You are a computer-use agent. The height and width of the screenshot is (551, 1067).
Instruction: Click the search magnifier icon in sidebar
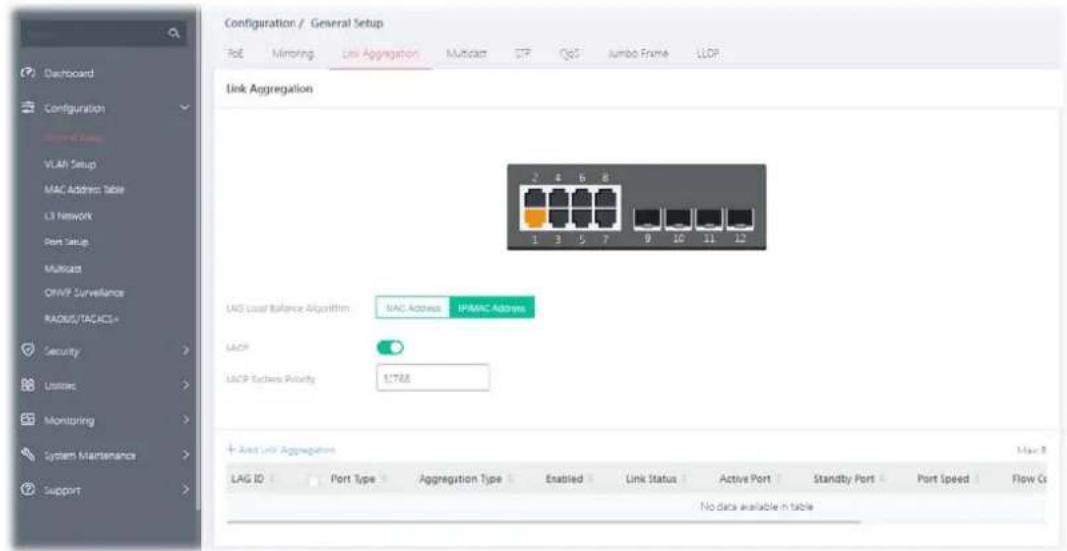174,32
